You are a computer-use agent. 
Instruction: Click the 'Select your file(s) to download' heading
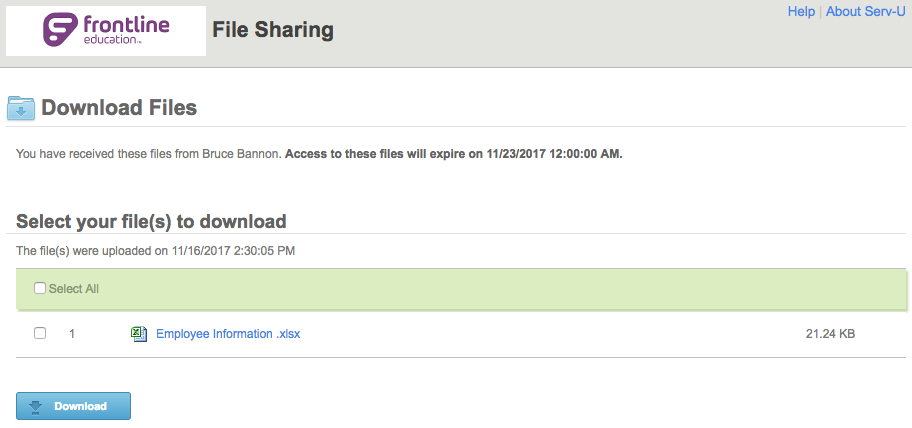(151, 221)
